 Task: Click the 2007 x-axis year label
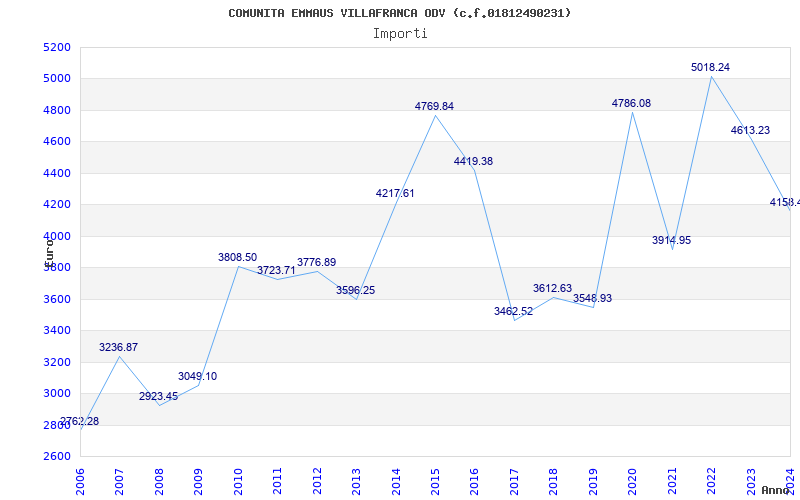[x=119, y=482]
